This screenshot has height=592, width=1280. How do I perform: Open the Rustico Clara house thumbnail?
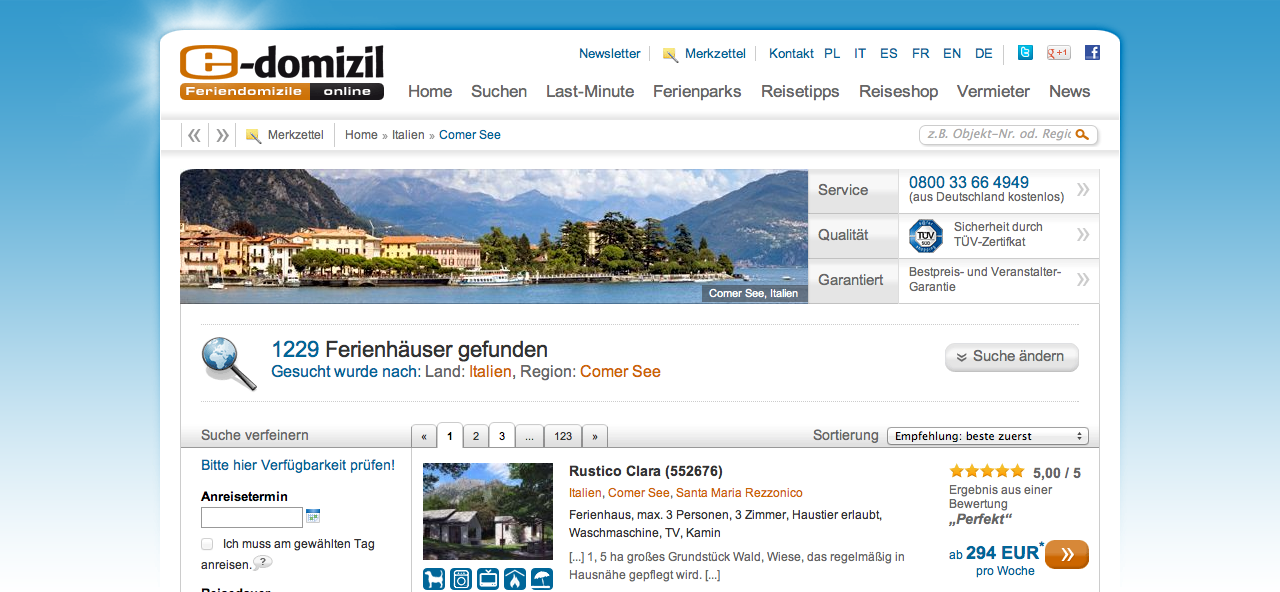[x=487, y=511]
